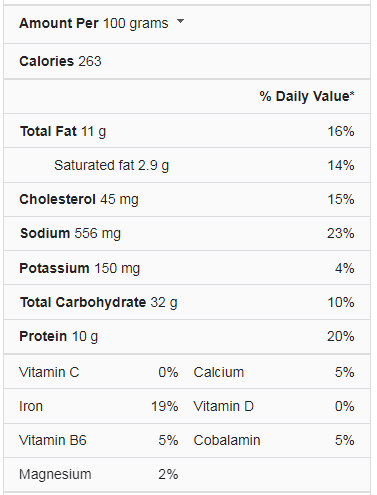Click the Vitamin C label
377x495 pixels.
pos(49,372)
